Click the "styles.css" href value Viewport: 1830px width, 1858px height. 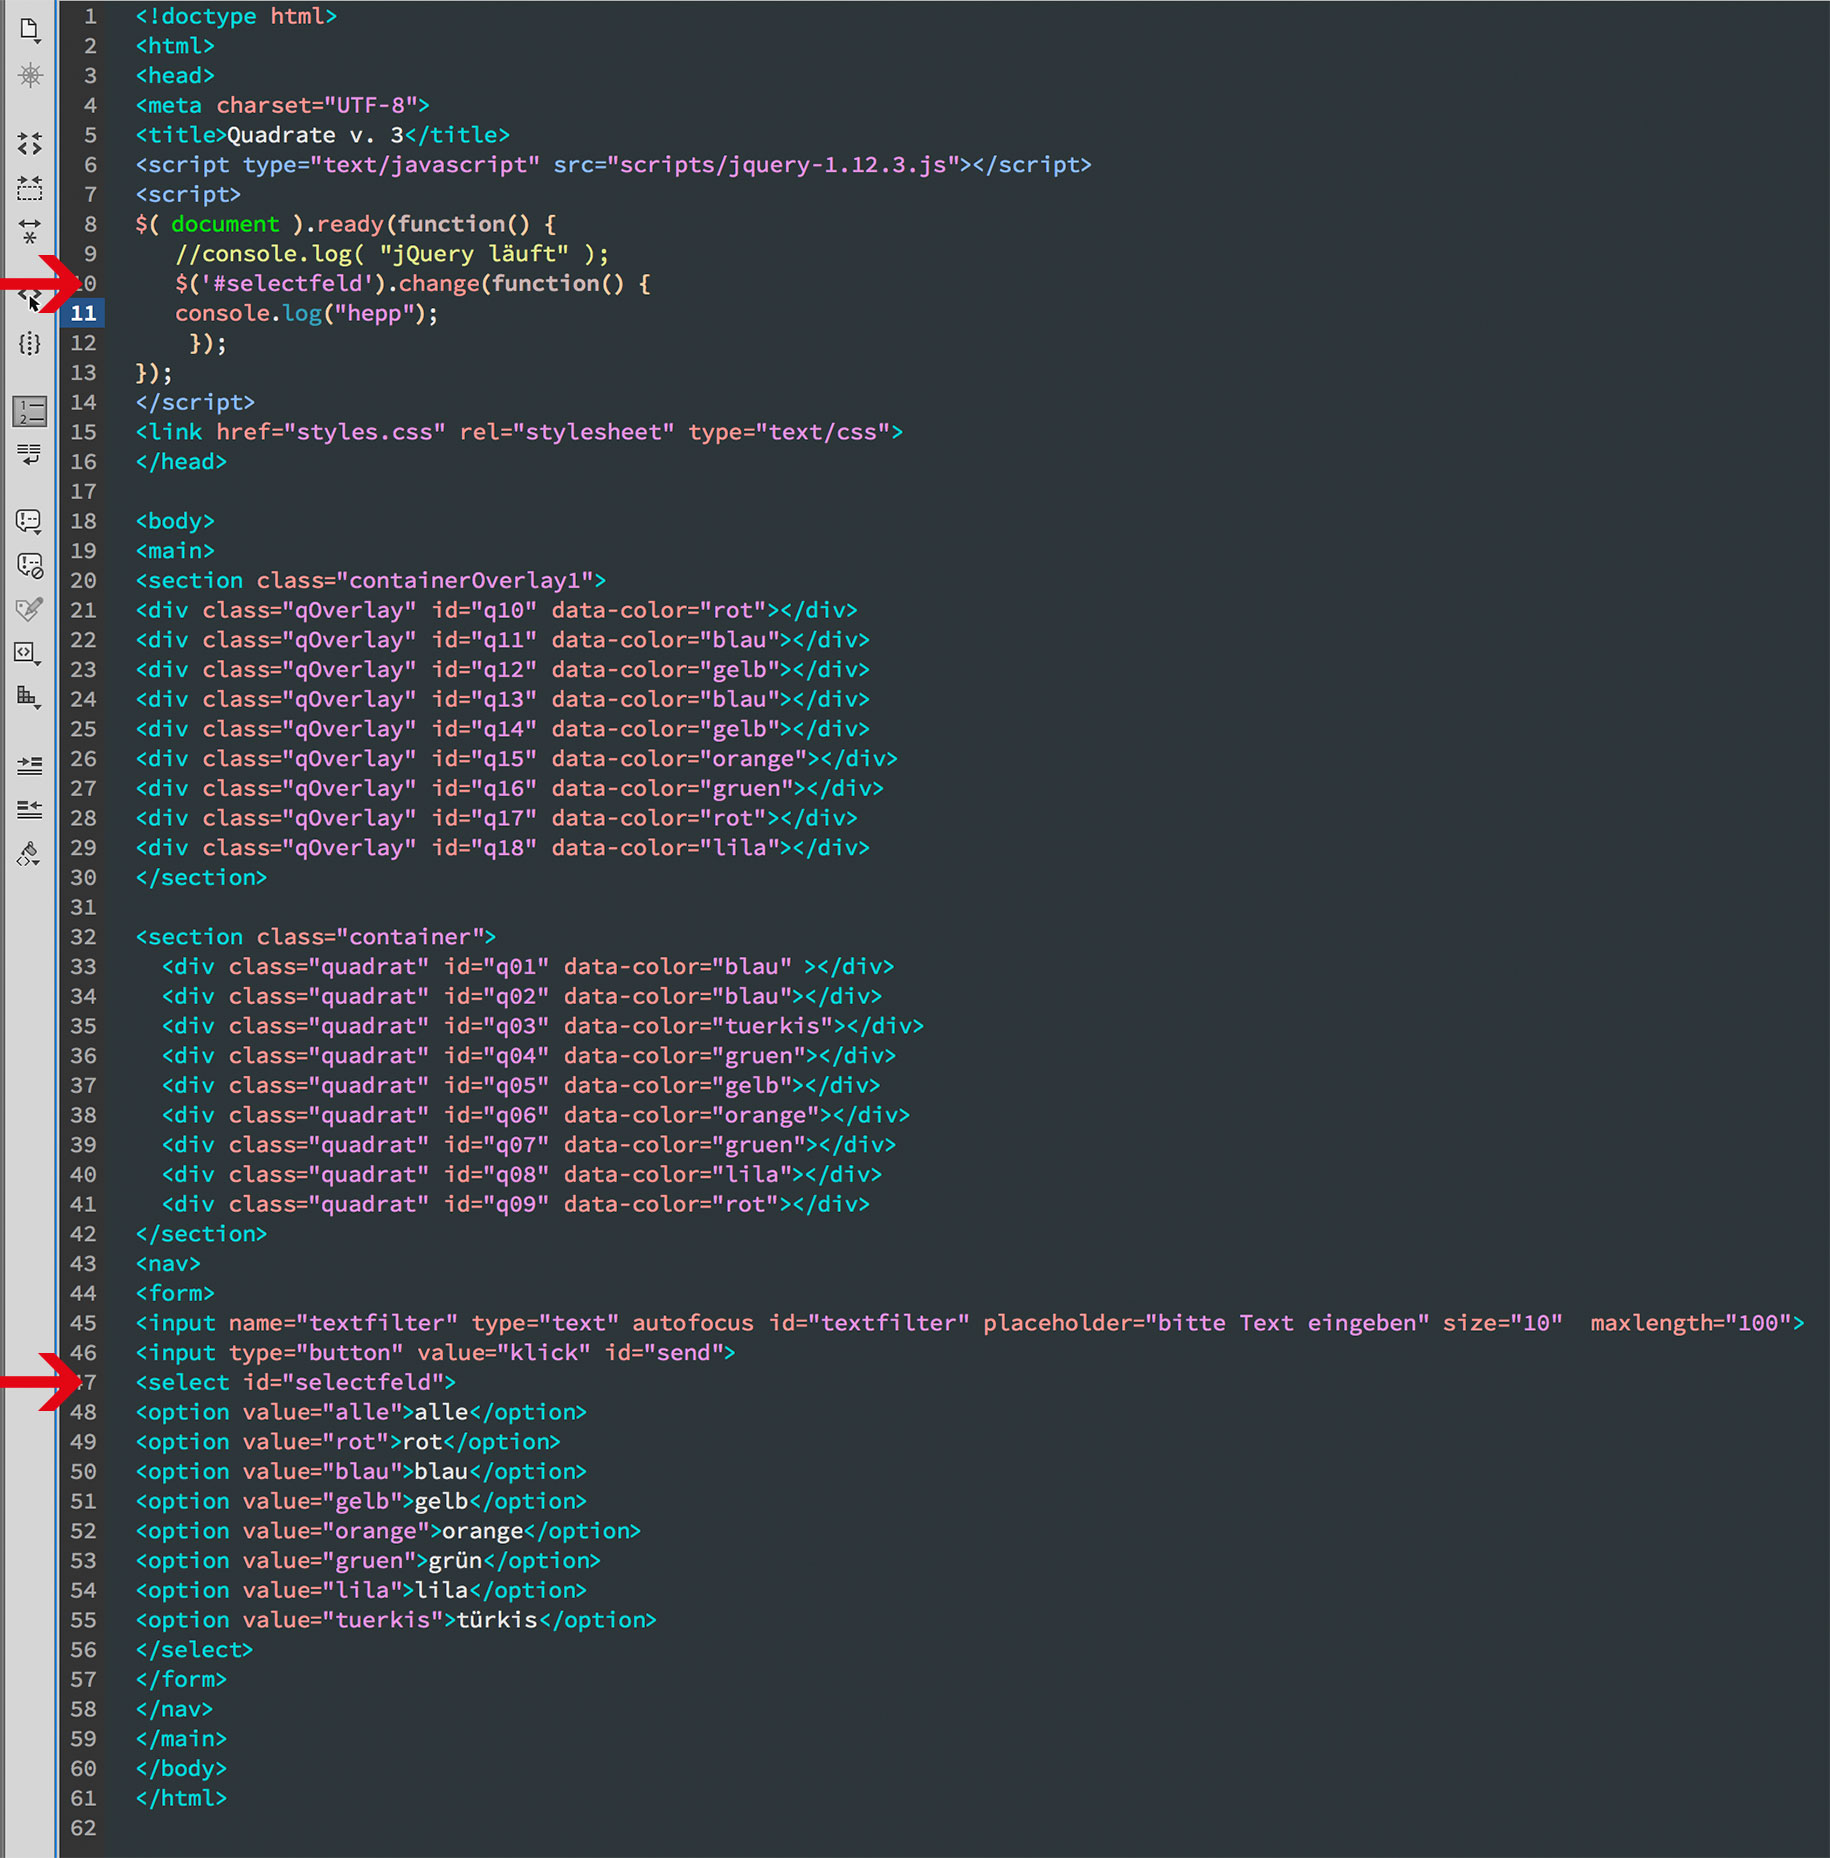(x=364, y=432)
